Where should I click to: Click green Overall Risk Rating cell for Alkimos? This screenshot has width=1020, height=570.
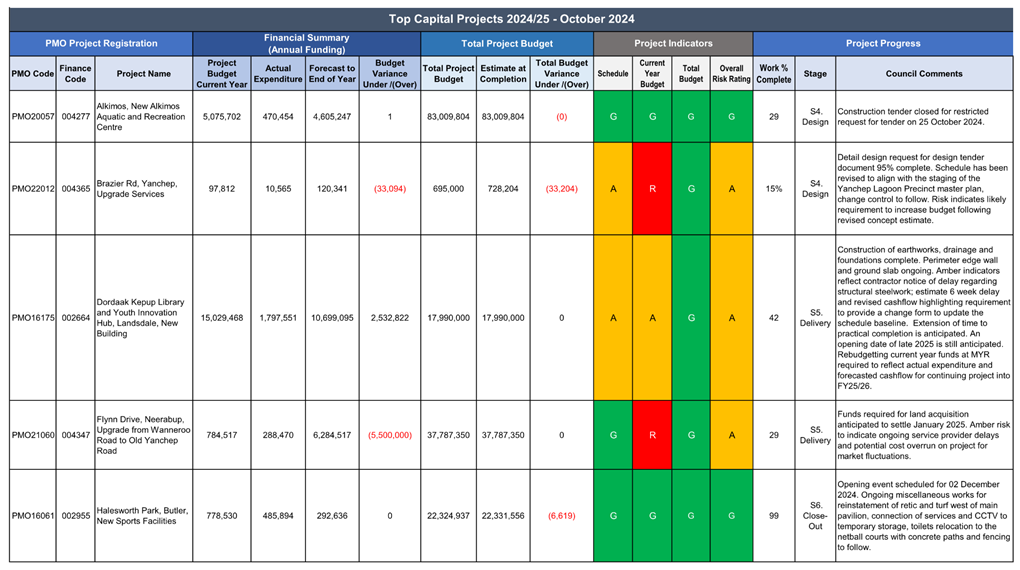[732, 117]
